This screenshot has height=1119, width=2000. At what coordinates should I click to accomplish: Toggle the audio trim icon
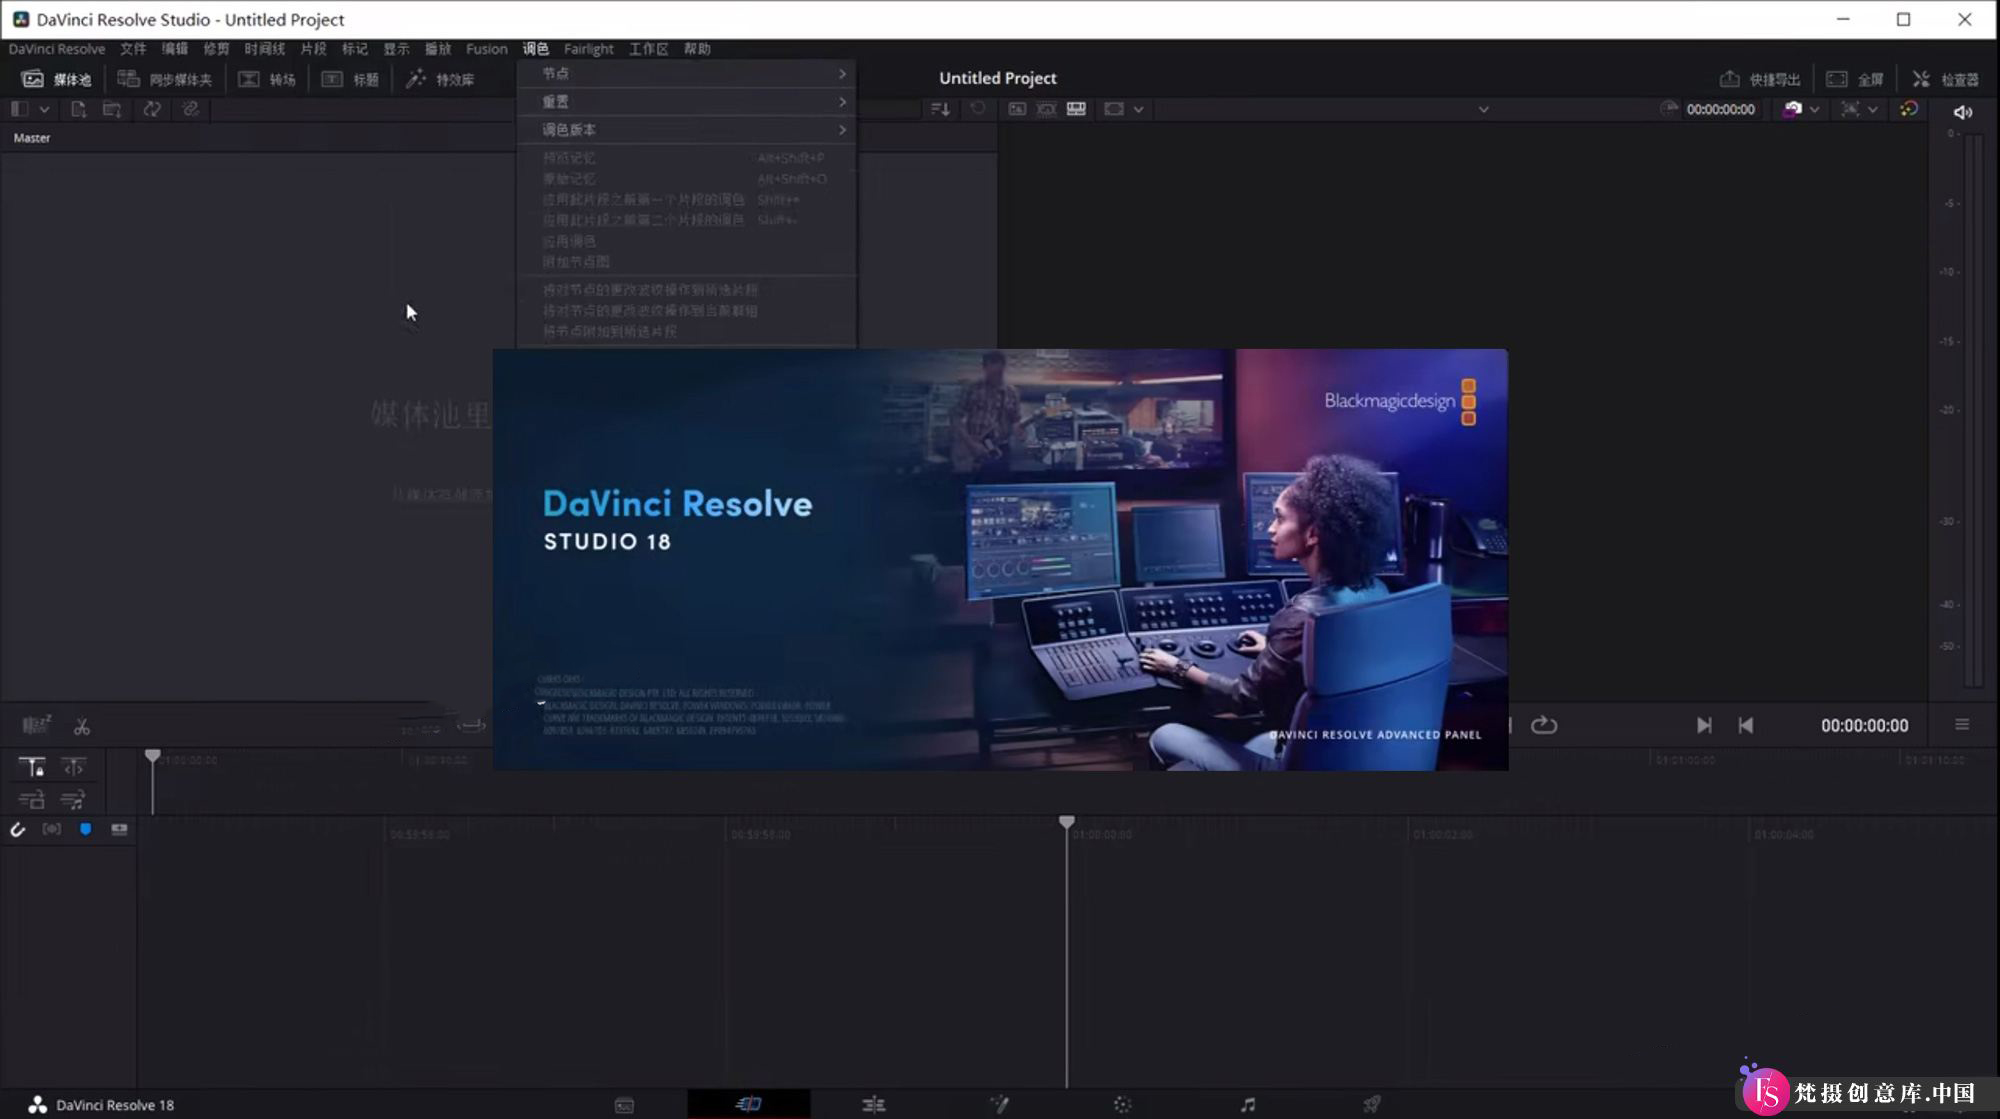(51, 829)
